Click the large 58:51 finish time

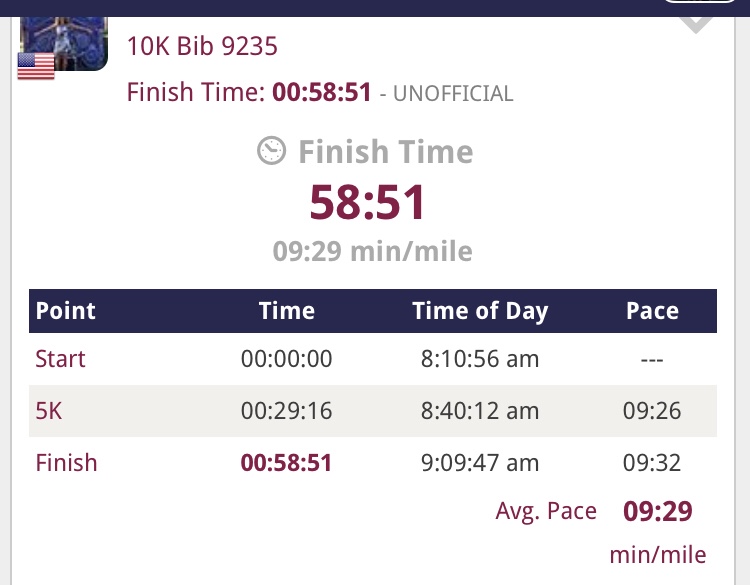pos(368,203)
